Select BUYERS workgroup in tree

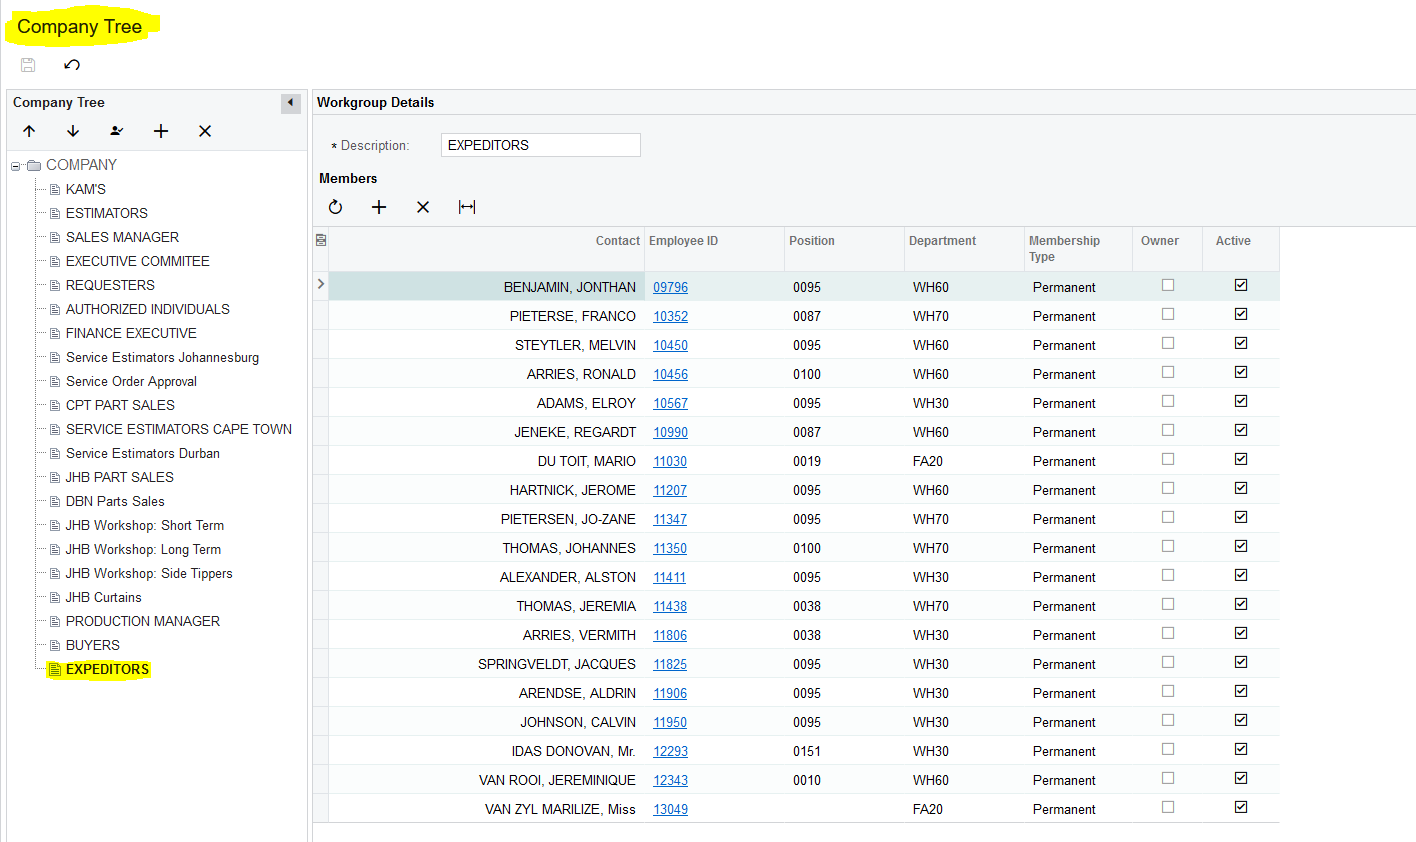[x=92, y=645]
